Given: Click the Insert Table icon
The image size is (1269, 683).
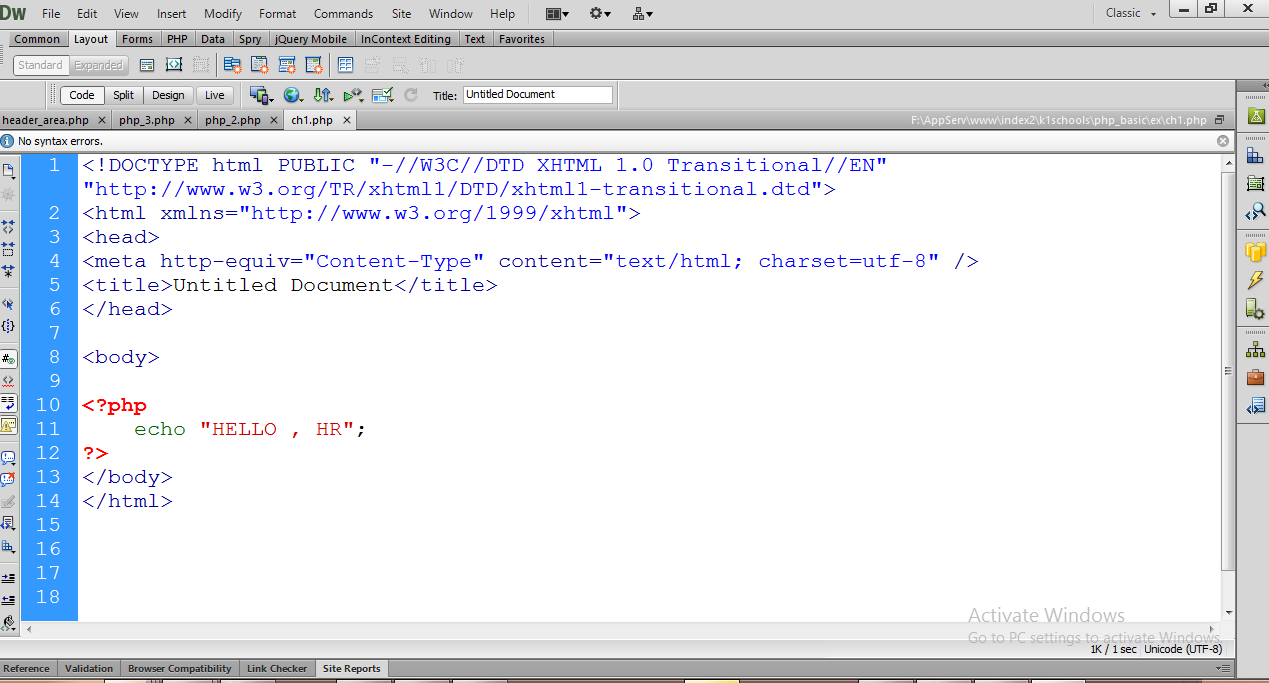Looking at the screenshot, I should click(x=346, y=65).
